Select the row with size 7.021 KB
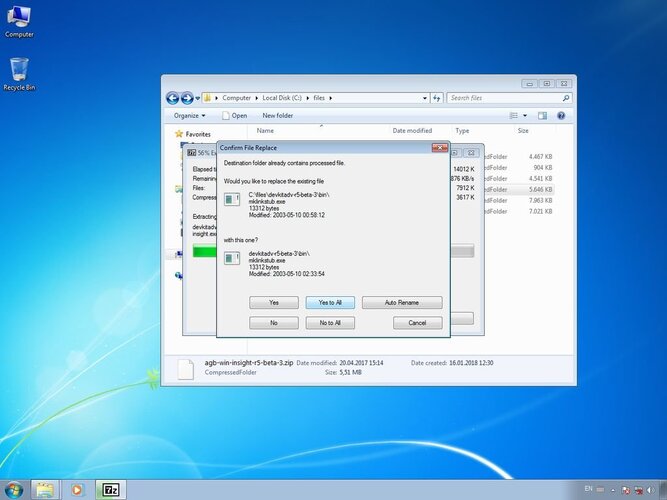This screenshot has height=500, width=667. [x=519, y=211]
